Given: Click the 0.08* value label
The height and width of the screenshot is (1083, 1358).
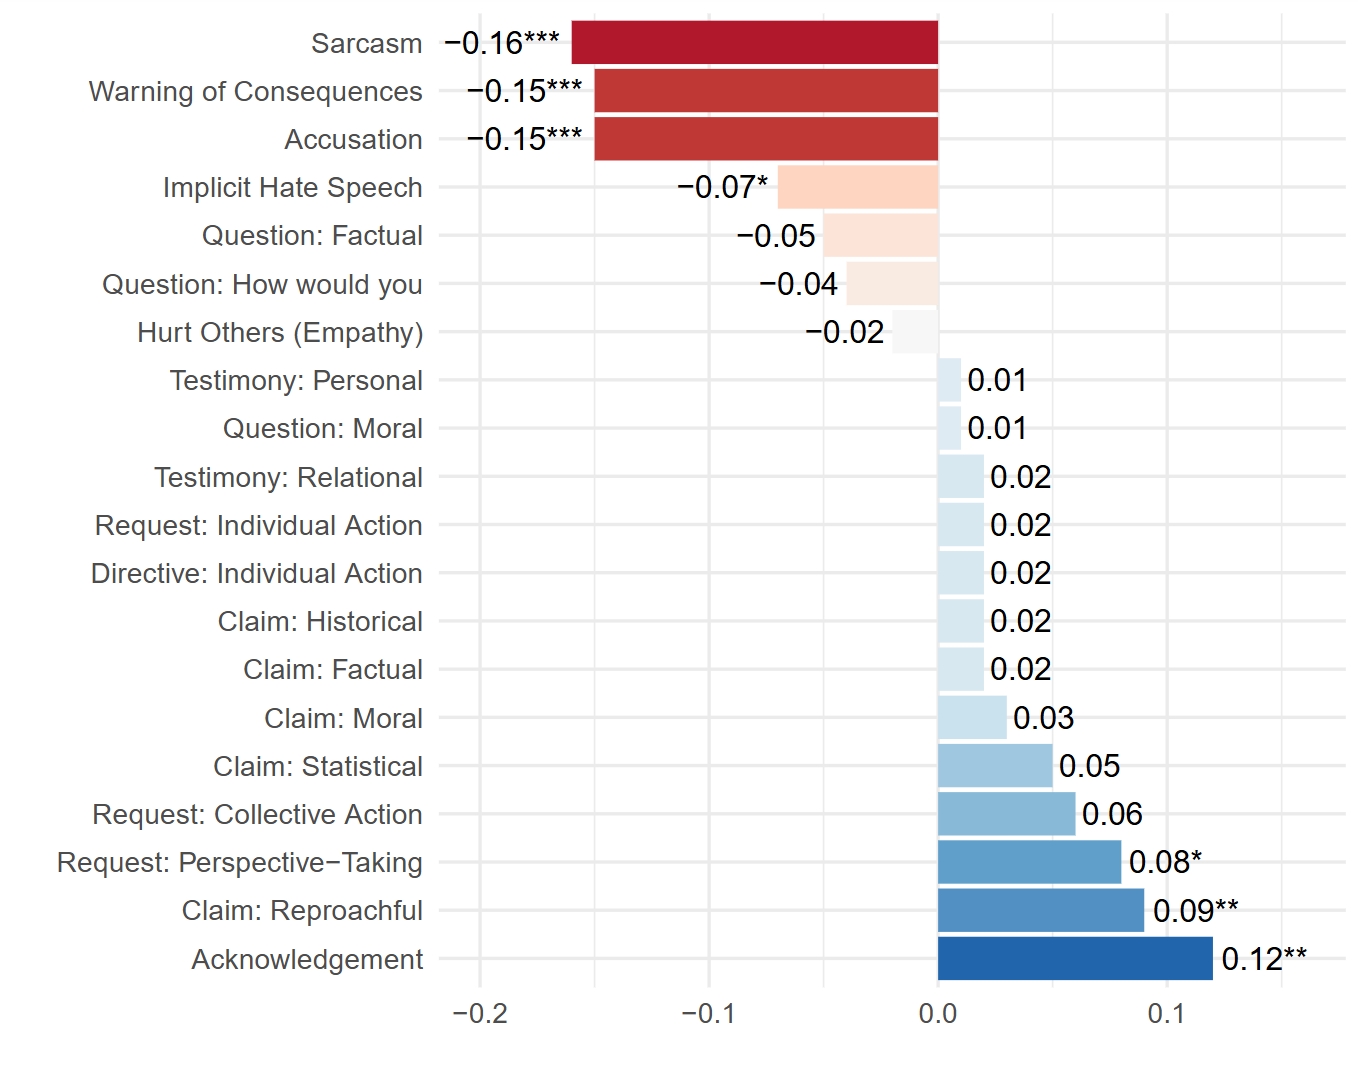Looking at the screenshot, I should pos(1165,862).
